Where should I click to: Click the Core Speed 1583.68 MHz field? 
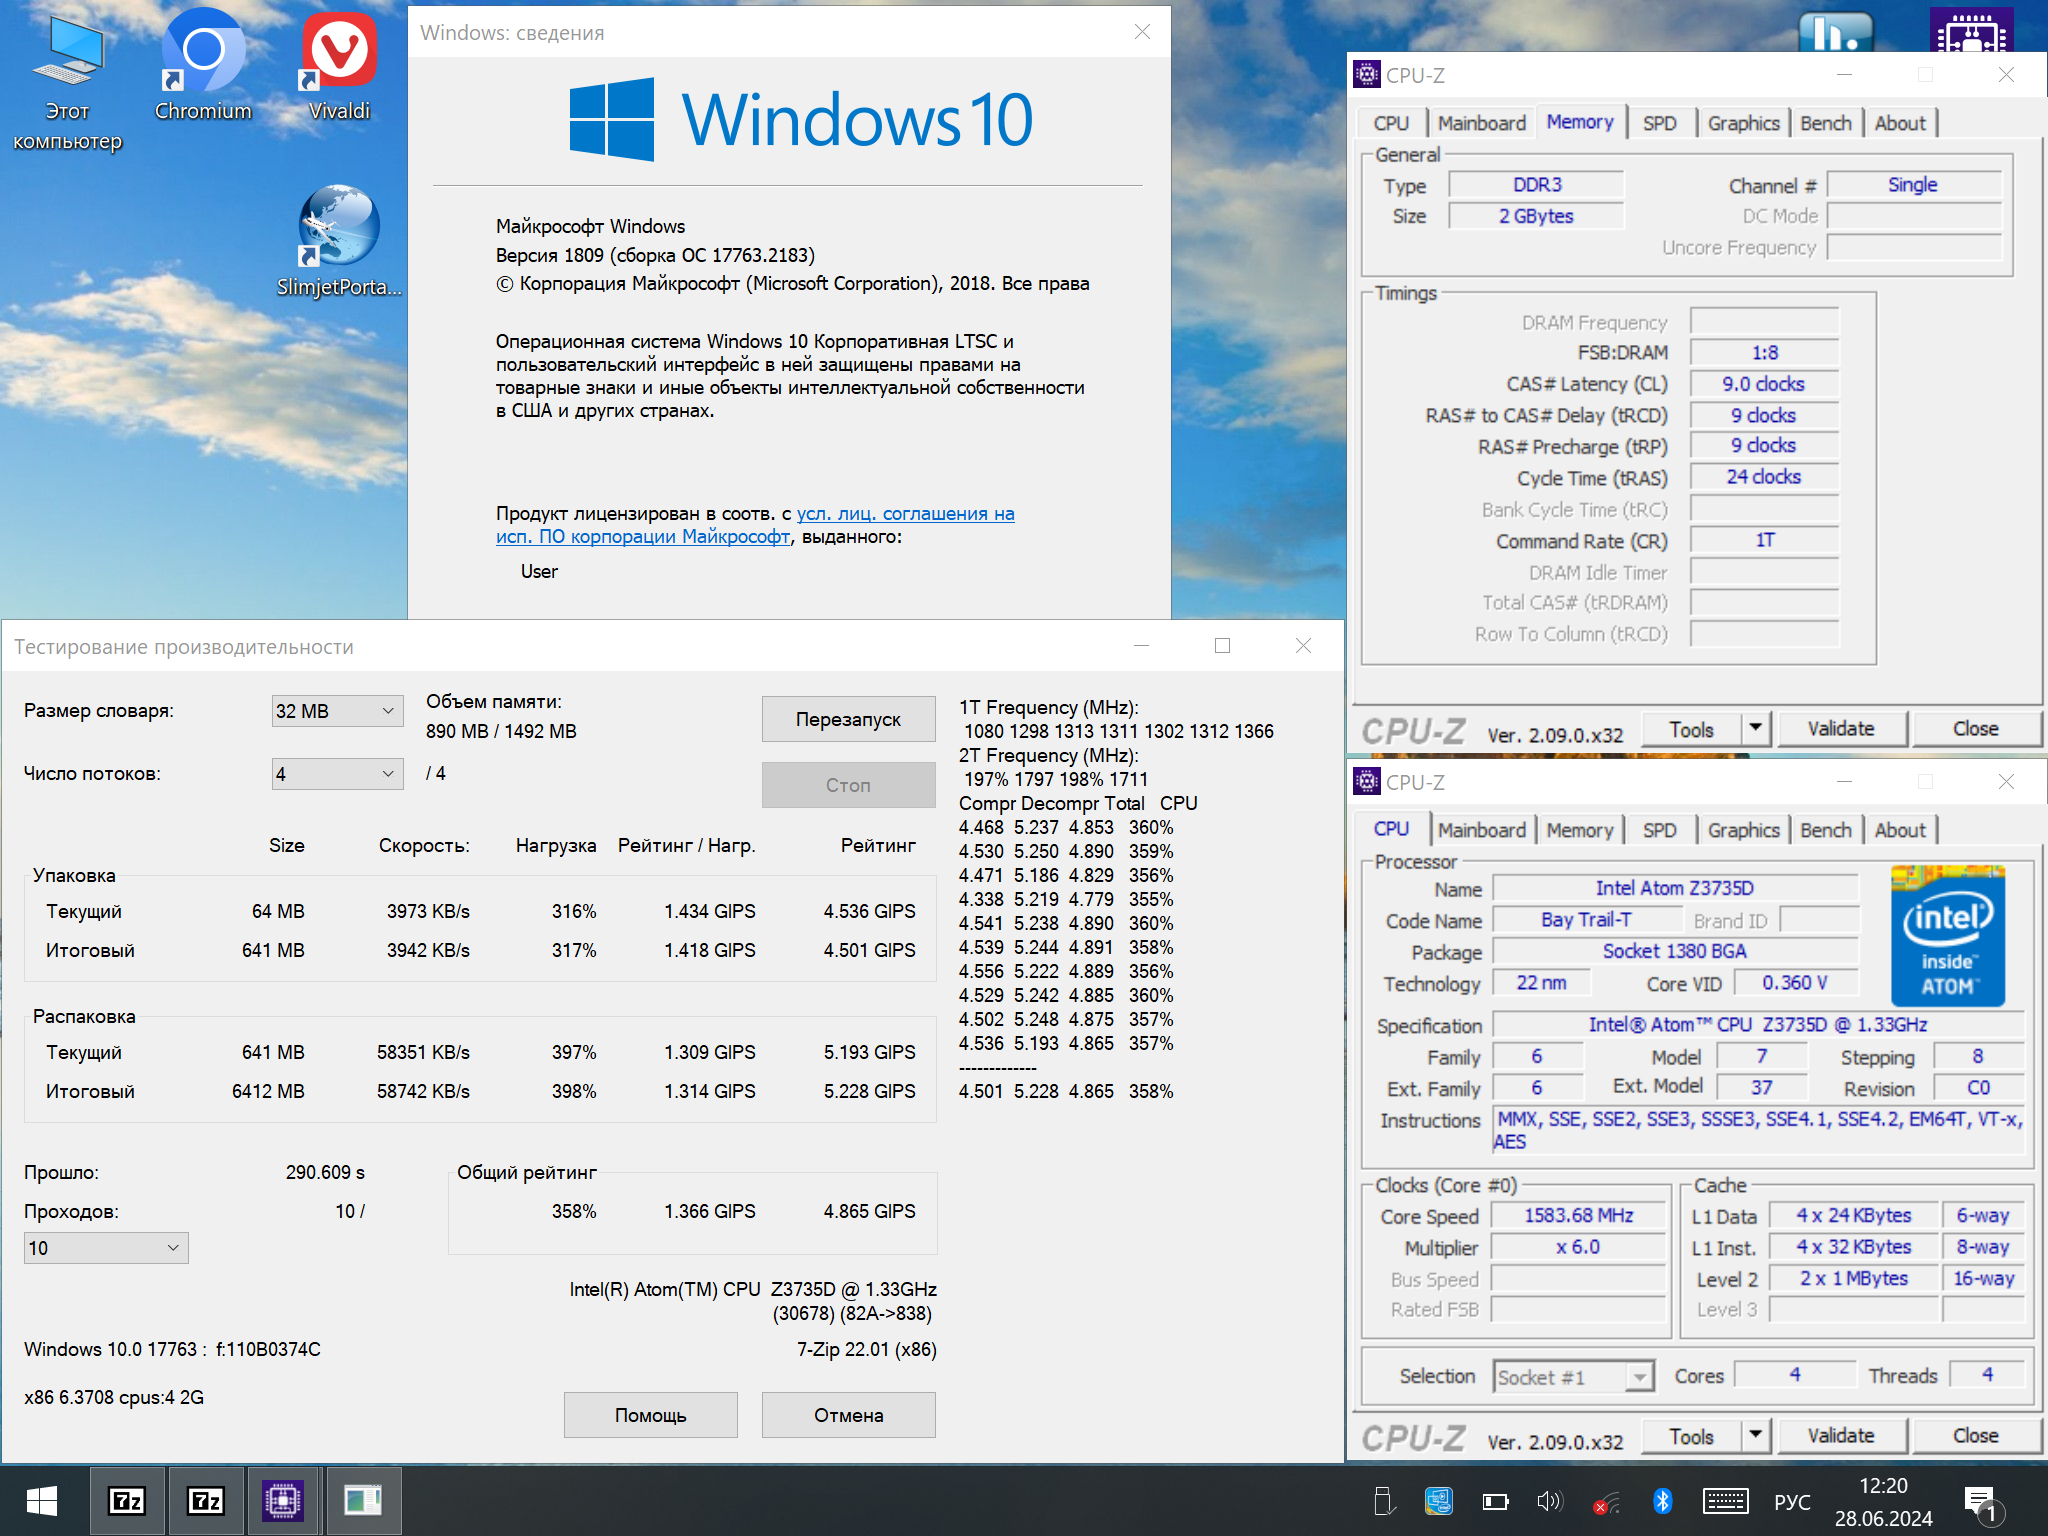coord(1579,1216)
